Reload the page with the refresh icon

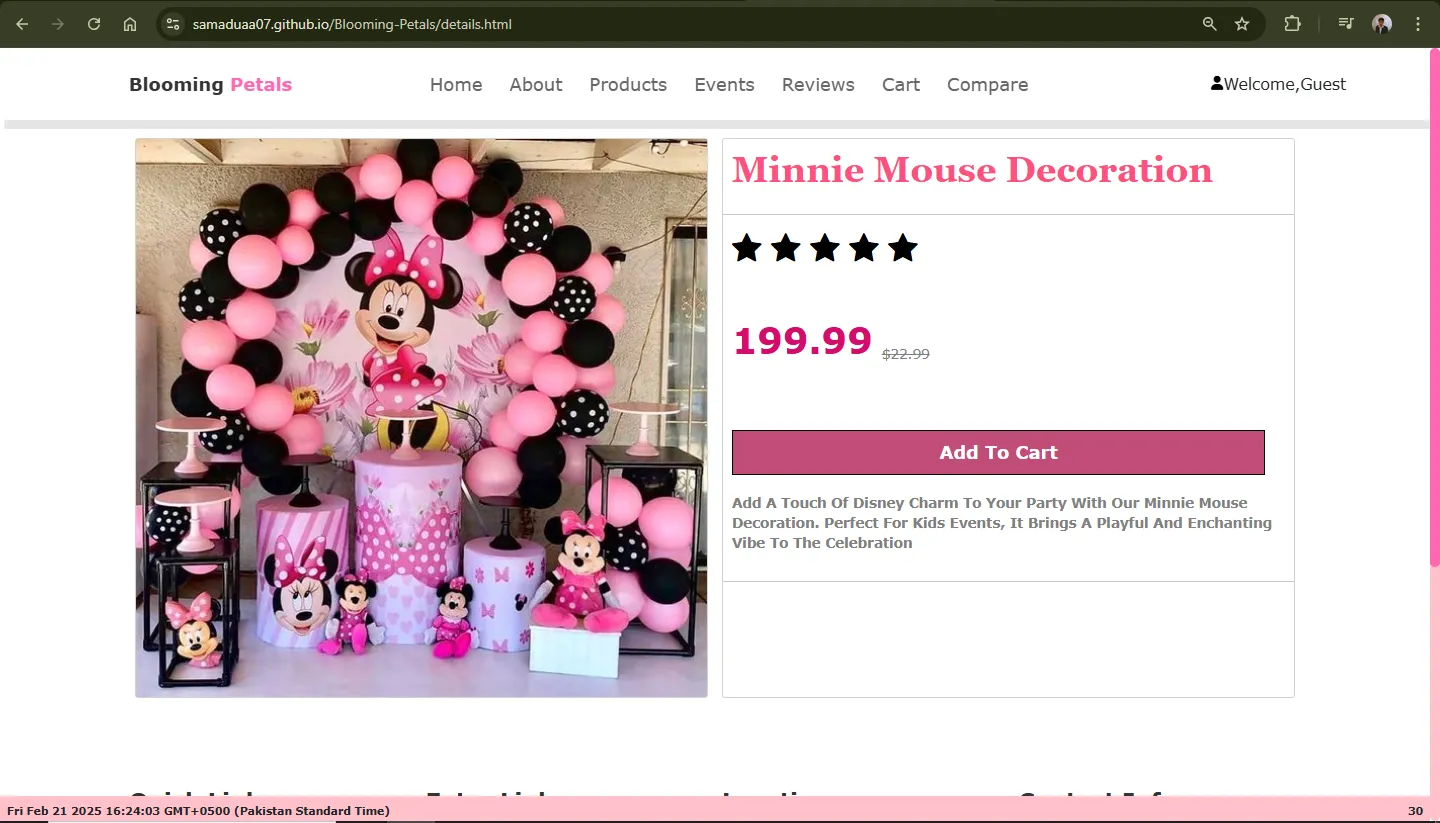pos(94,24)
